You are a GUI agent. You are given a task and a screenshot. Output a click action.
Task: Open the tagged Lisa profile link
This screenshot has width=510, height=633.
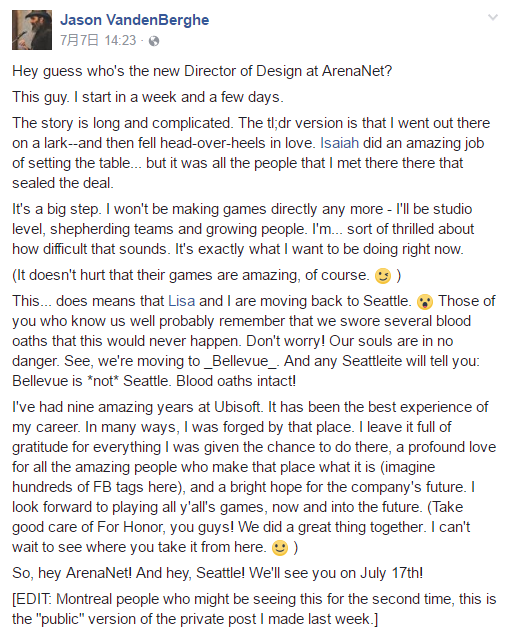[x=181, y=301]
